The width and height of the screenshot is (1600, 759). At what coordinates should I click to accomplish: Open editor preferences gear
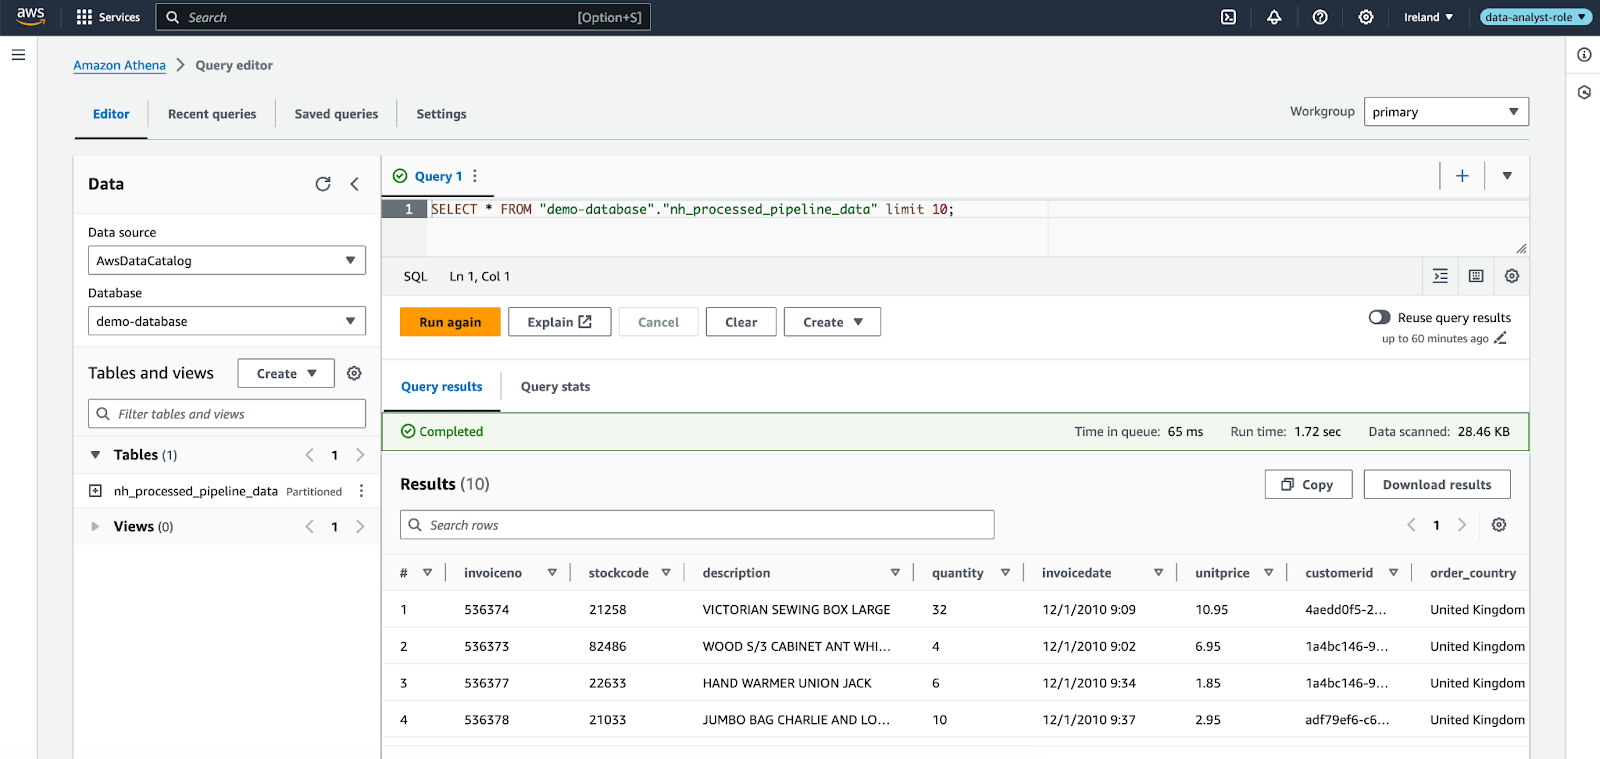point(1512,276)
